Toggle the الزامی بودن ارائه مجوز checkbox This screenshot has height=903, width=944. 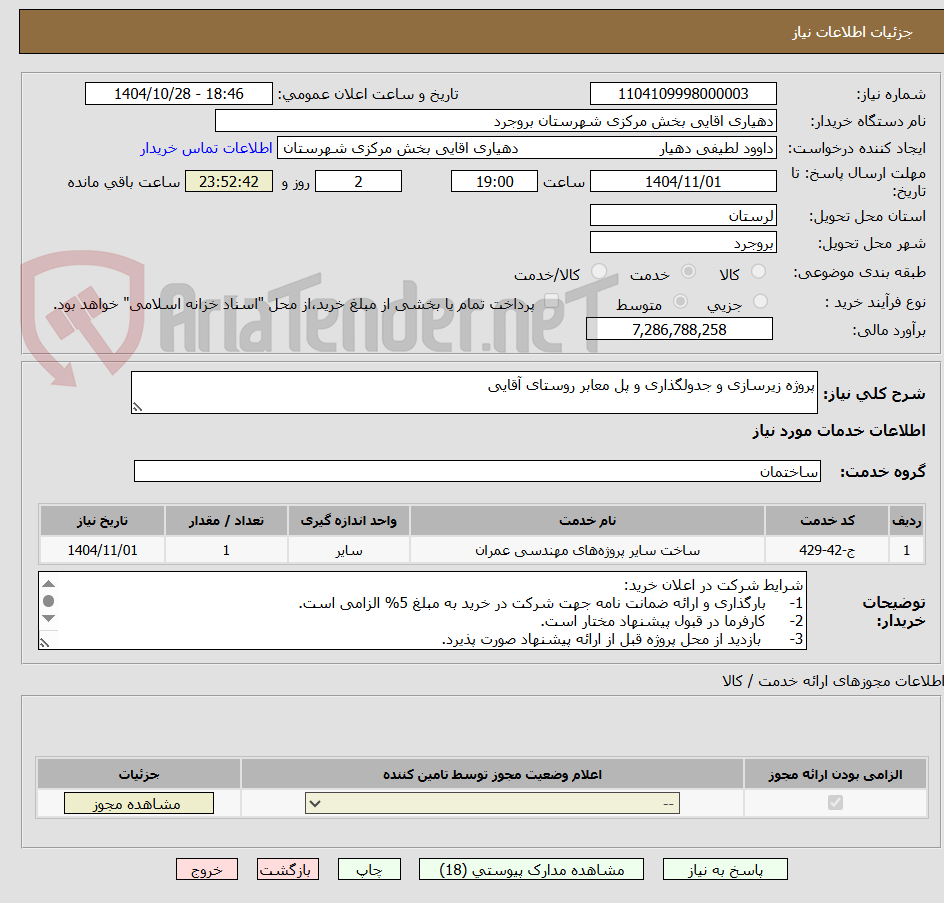(x=835, y=802)
